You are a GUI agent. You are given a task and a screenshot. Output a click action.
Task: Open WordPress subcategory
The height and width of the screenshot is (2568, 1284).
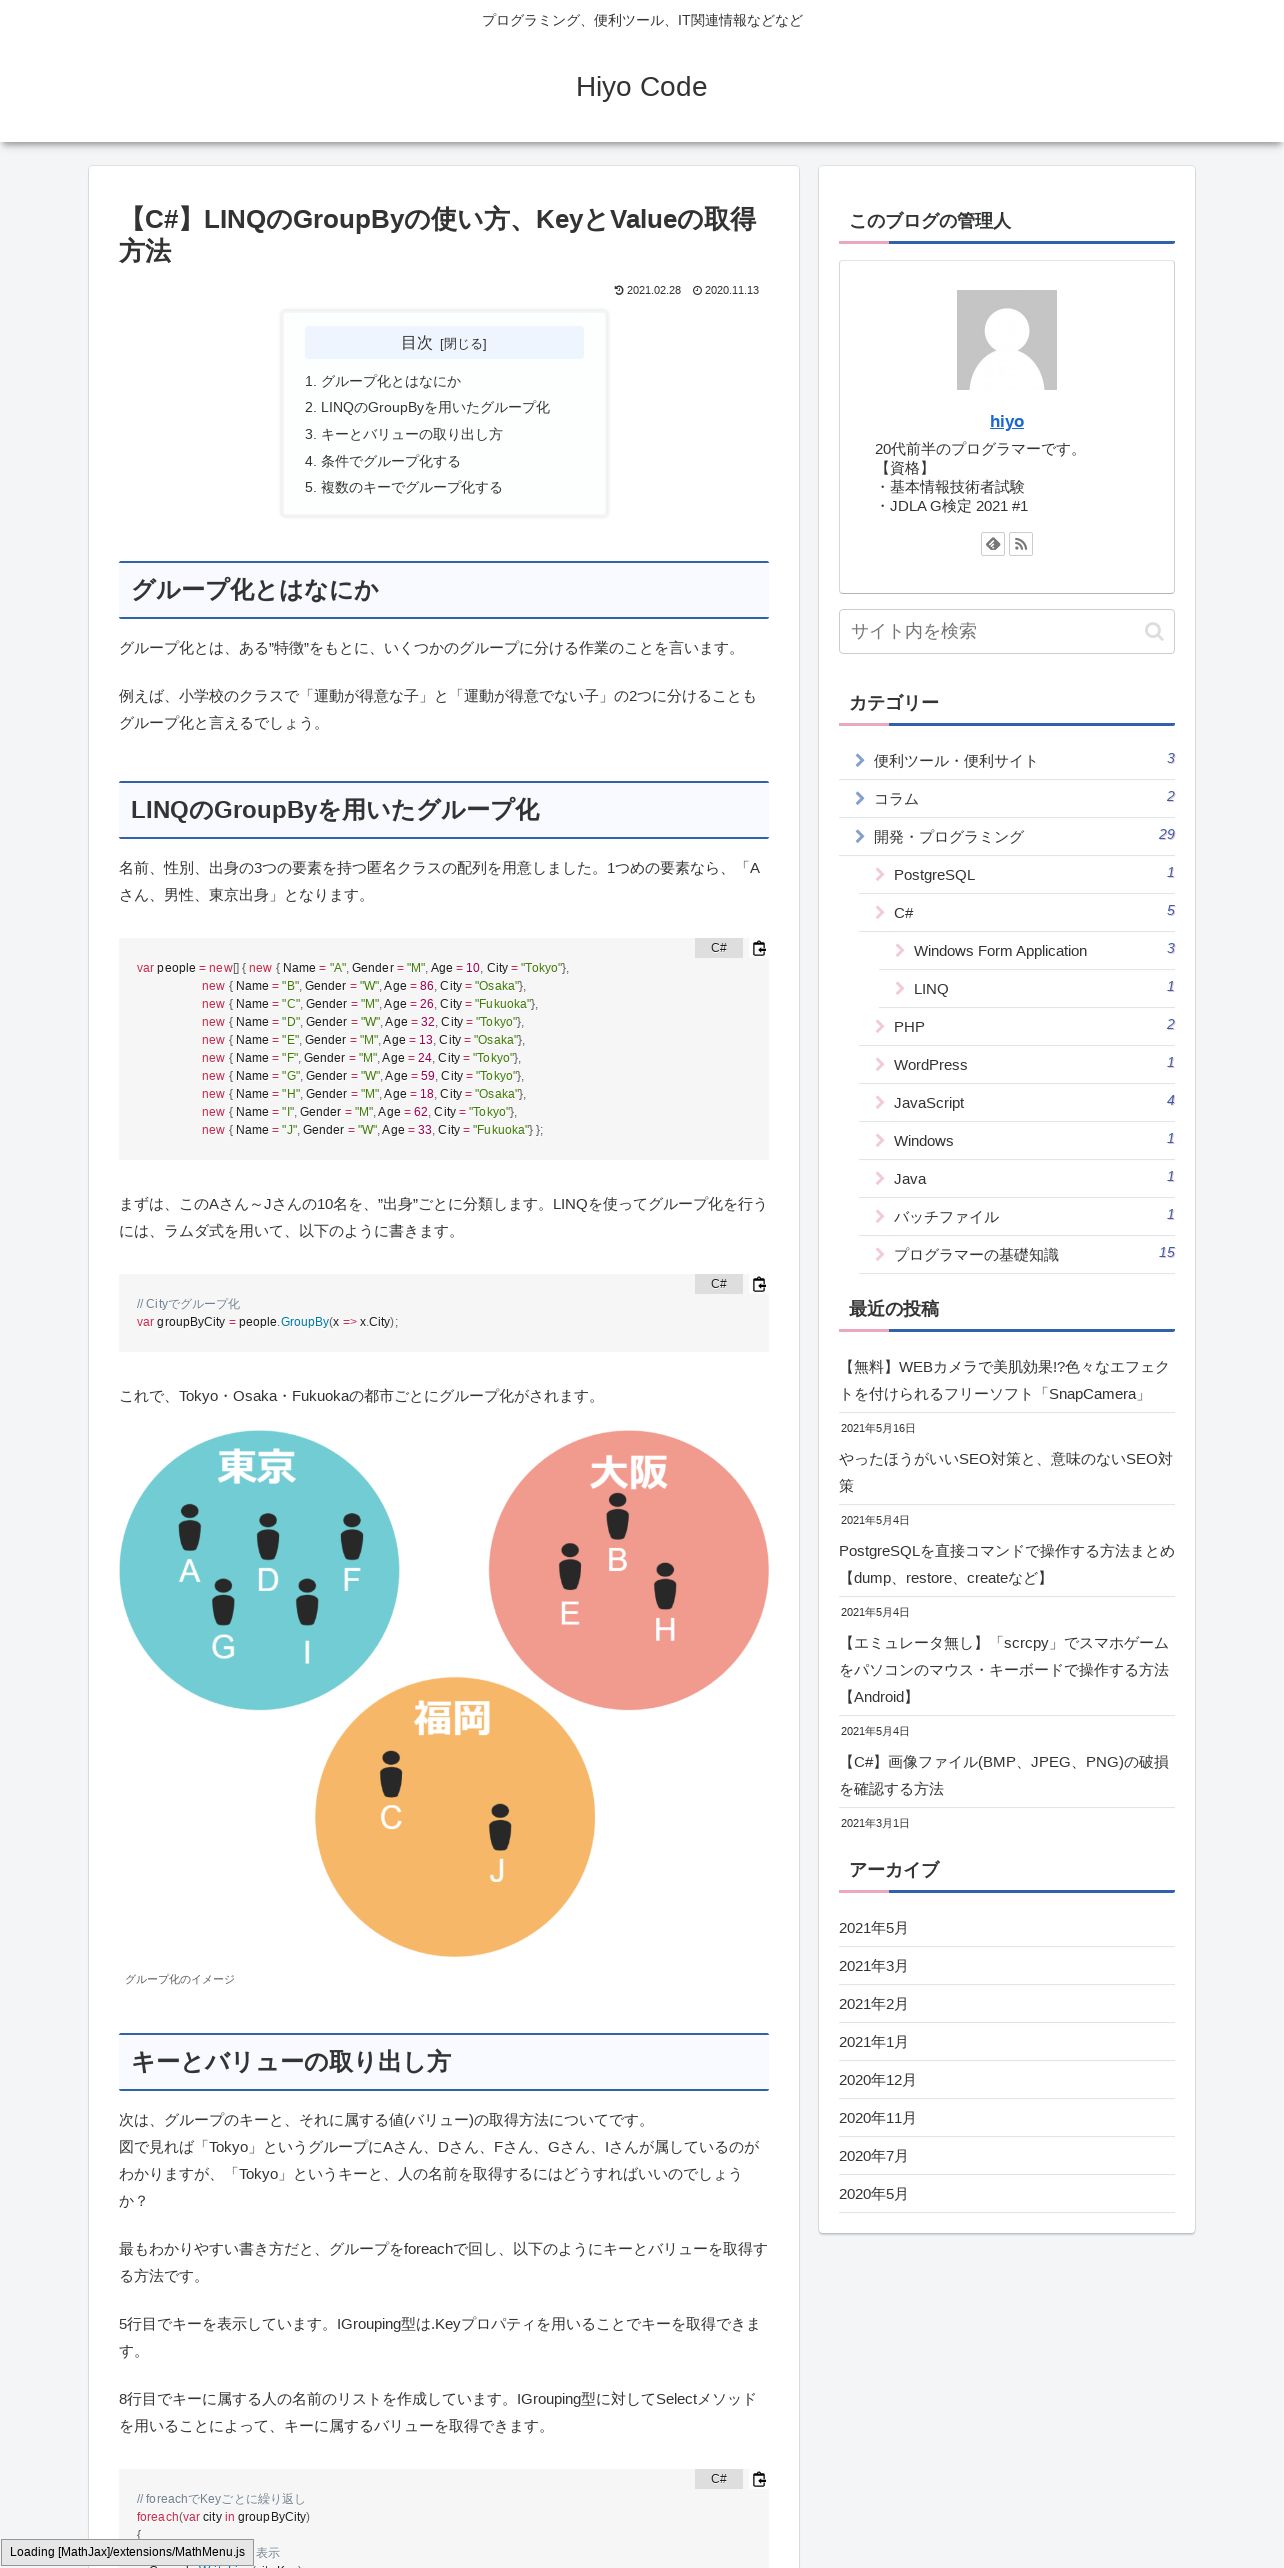[1017, 1065]
